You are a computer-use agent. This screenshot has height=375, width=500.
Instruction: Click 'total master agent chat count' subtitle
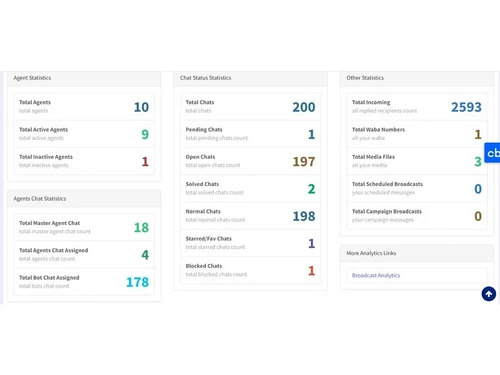coord(55,231)
